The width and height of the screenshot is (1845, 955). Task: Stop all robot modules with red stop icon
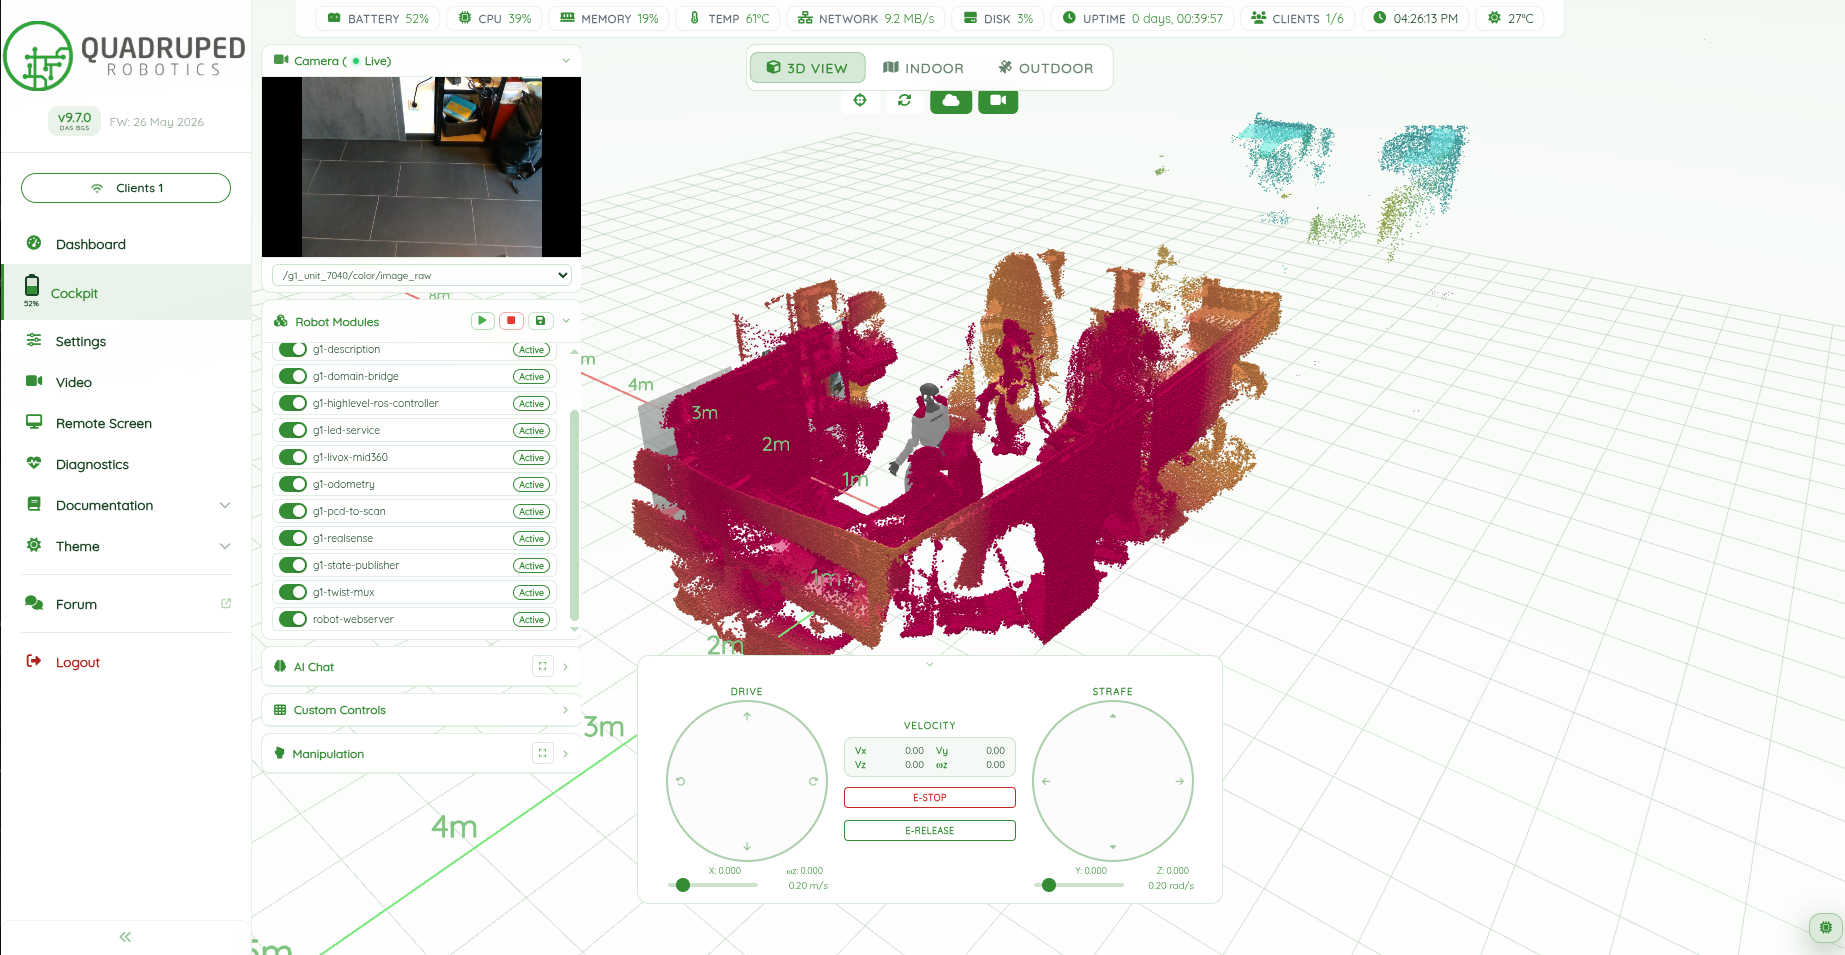[x=511, y=321]
